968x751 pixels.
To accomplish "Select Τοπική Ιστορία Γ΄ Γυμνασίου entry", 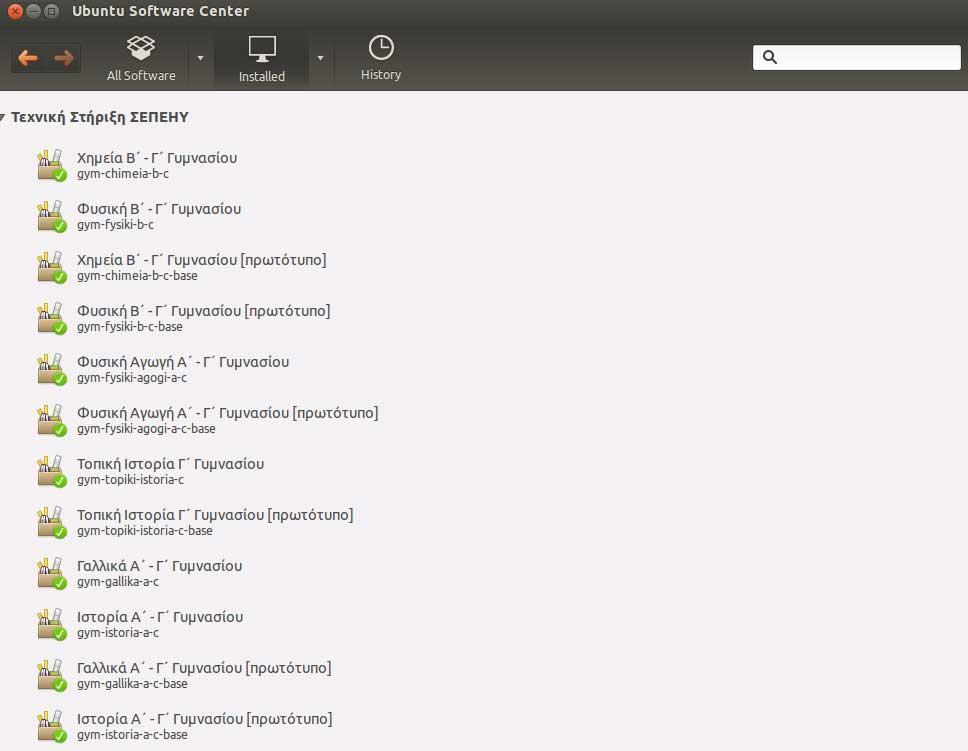I will (x=170, y=464).
